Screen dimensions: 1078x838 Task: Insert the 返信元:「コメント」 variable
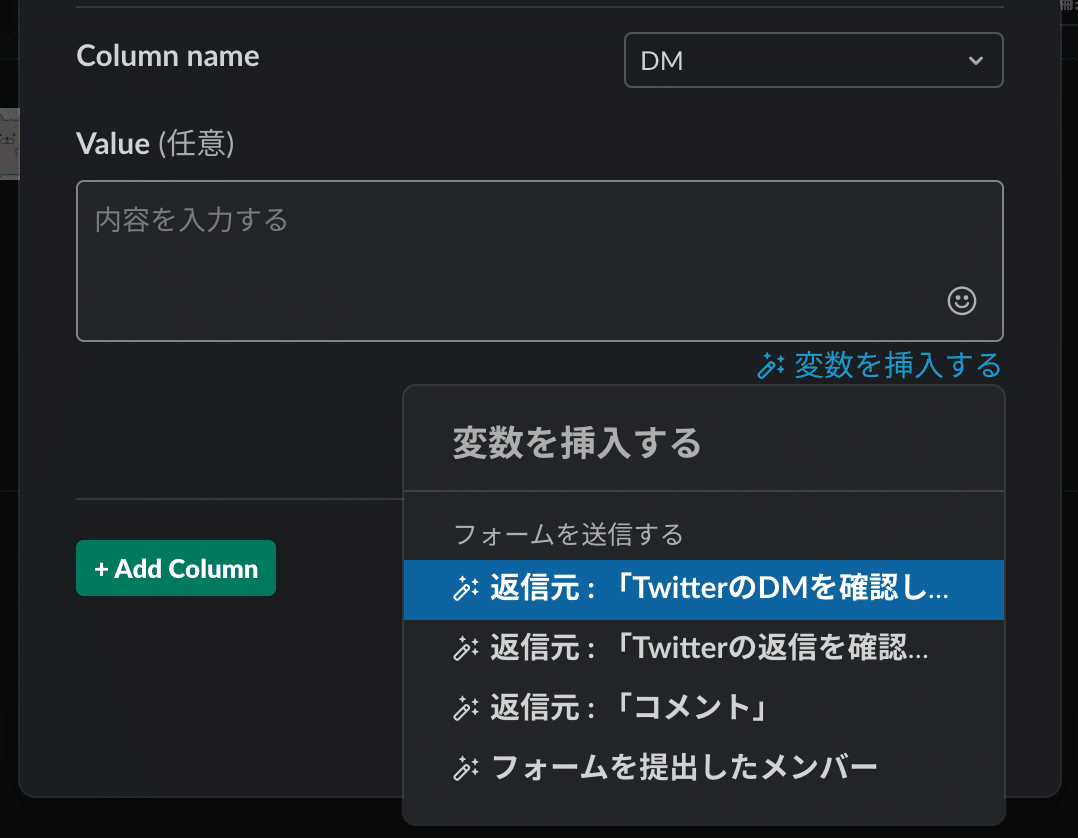[x=628, y=708]
